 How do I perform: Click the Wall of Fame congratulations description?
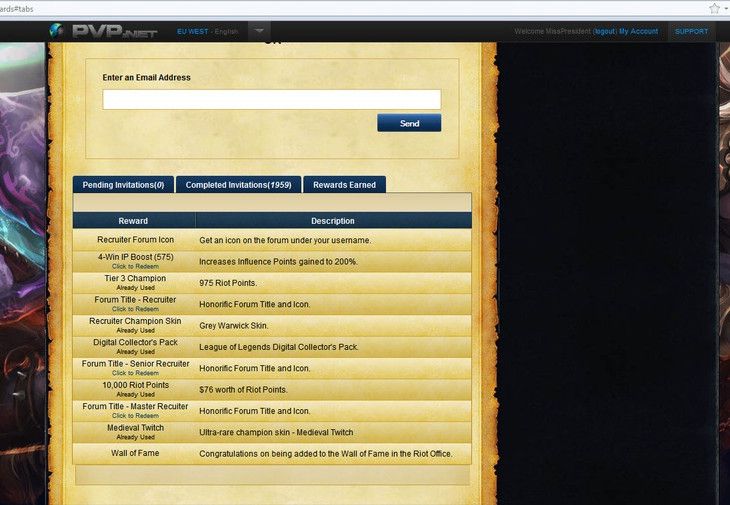pyautogui.click(x=326, y=454)
